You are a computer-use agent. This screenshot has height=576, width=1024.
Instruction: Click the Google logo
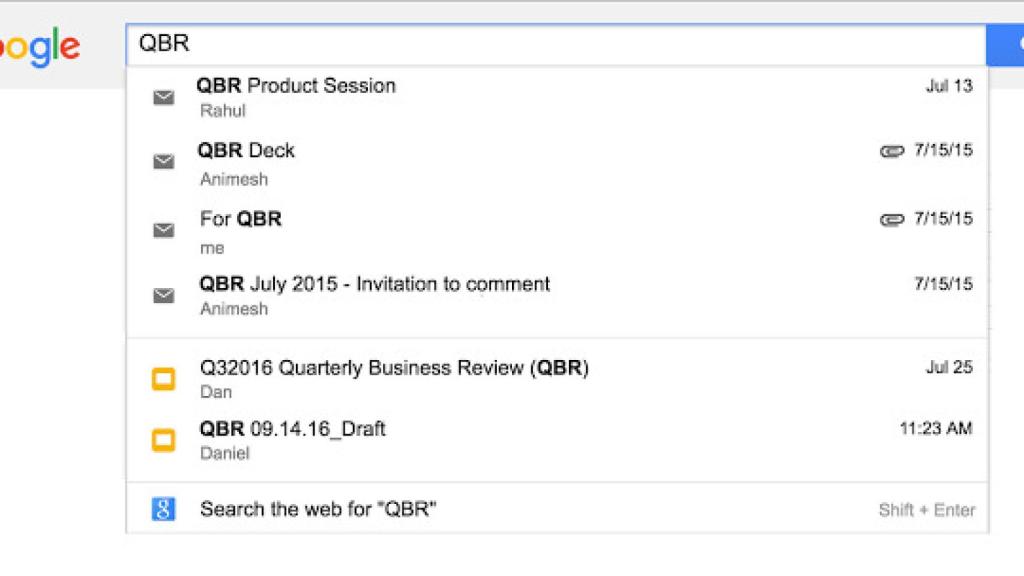[x=40, y=46]
